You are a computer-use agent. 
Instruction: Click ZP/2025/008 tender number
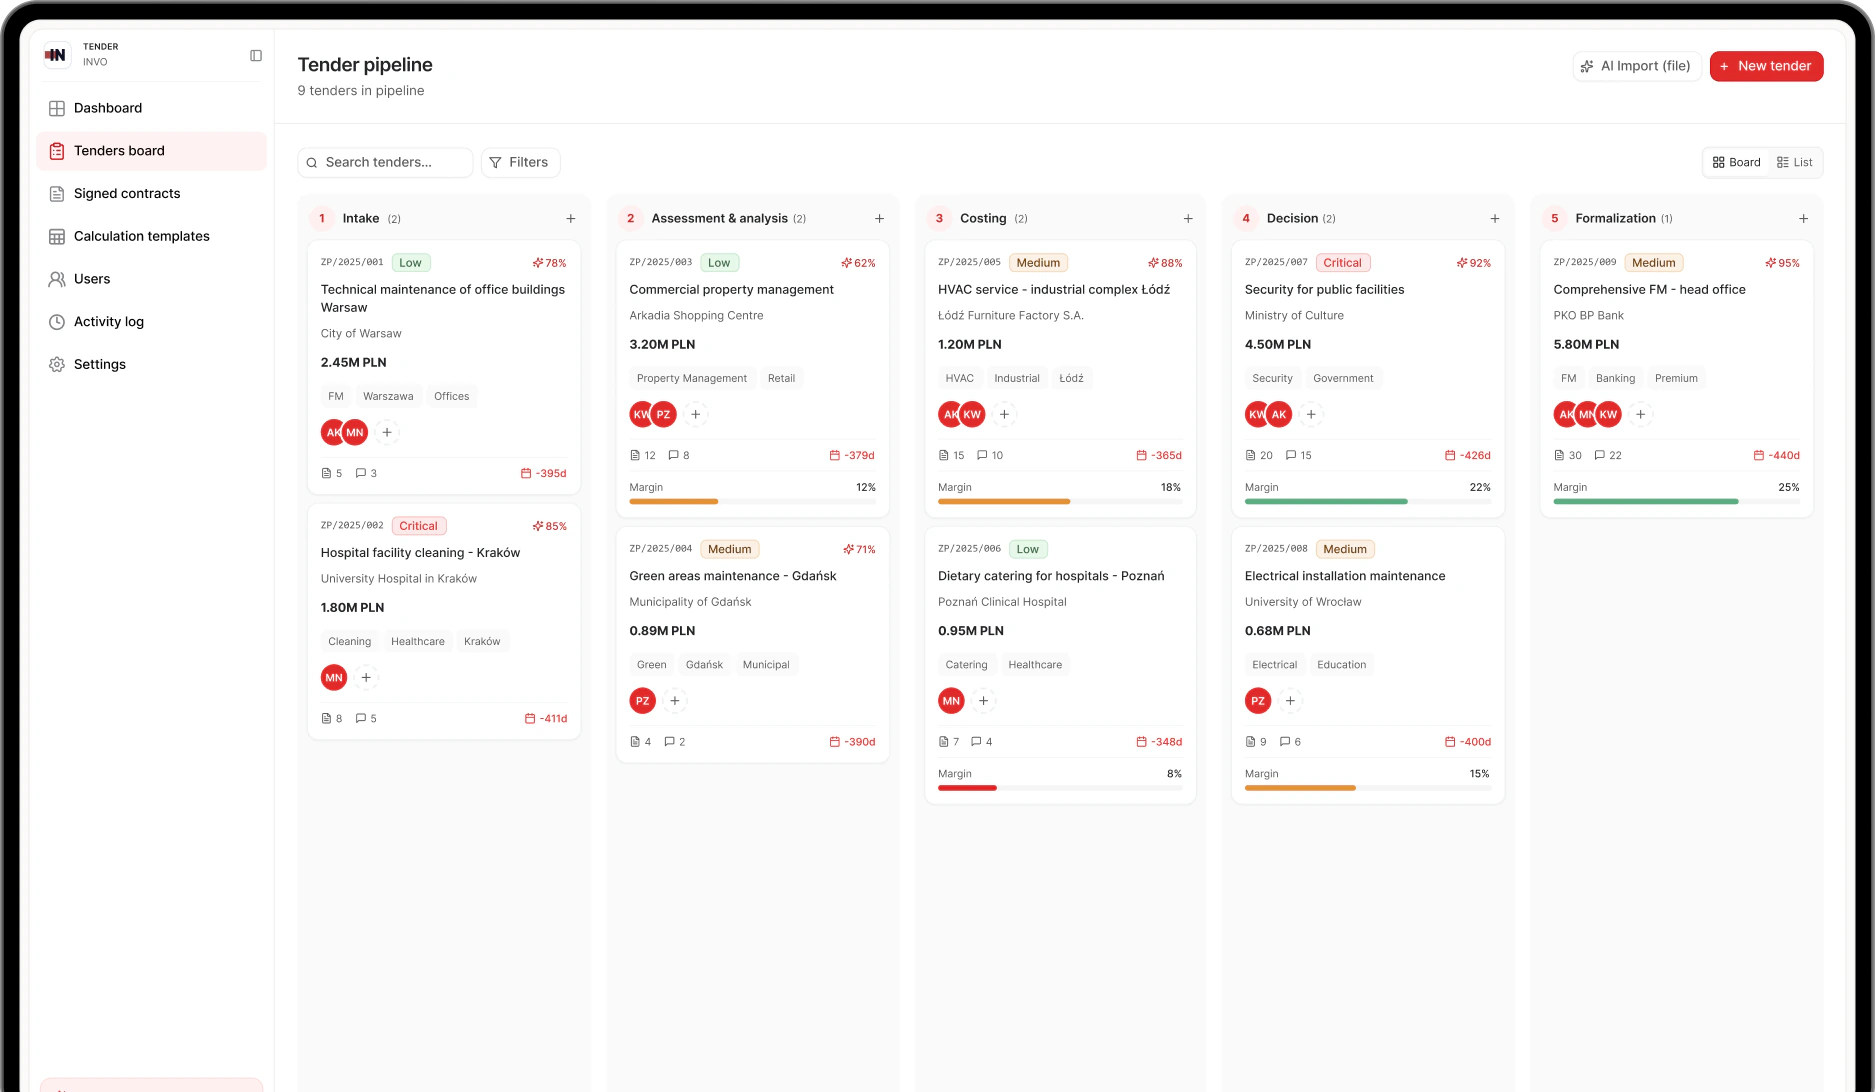pyautogui.click(x=1276, y=549)
